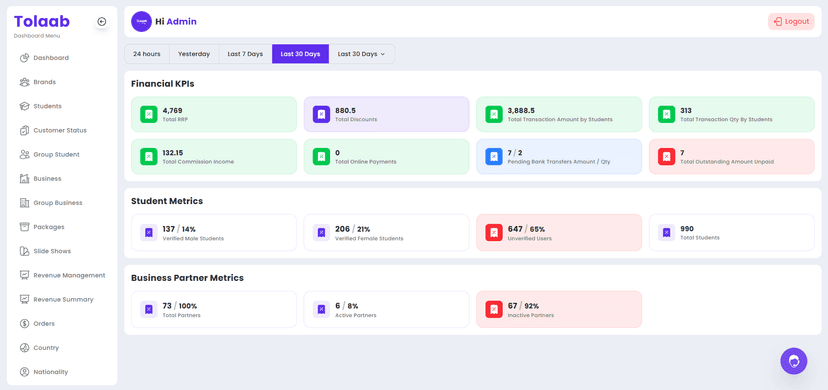The image size is (828, 390).
Task: Click the blue Pending Bank Transfers icon
Action: (494, 157)
